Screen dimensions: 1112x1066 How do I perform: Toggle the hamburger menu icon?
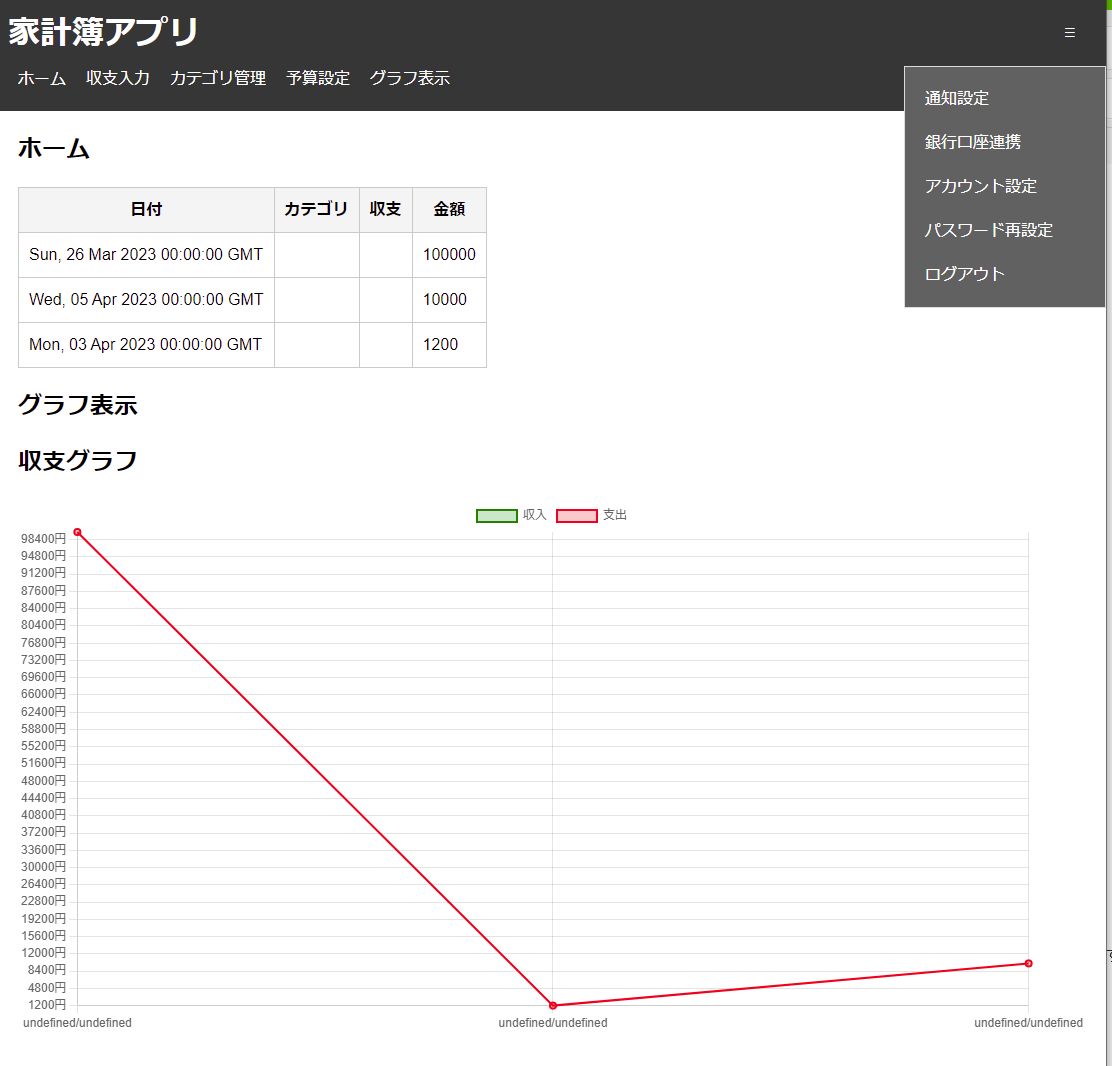point(1069,33)
